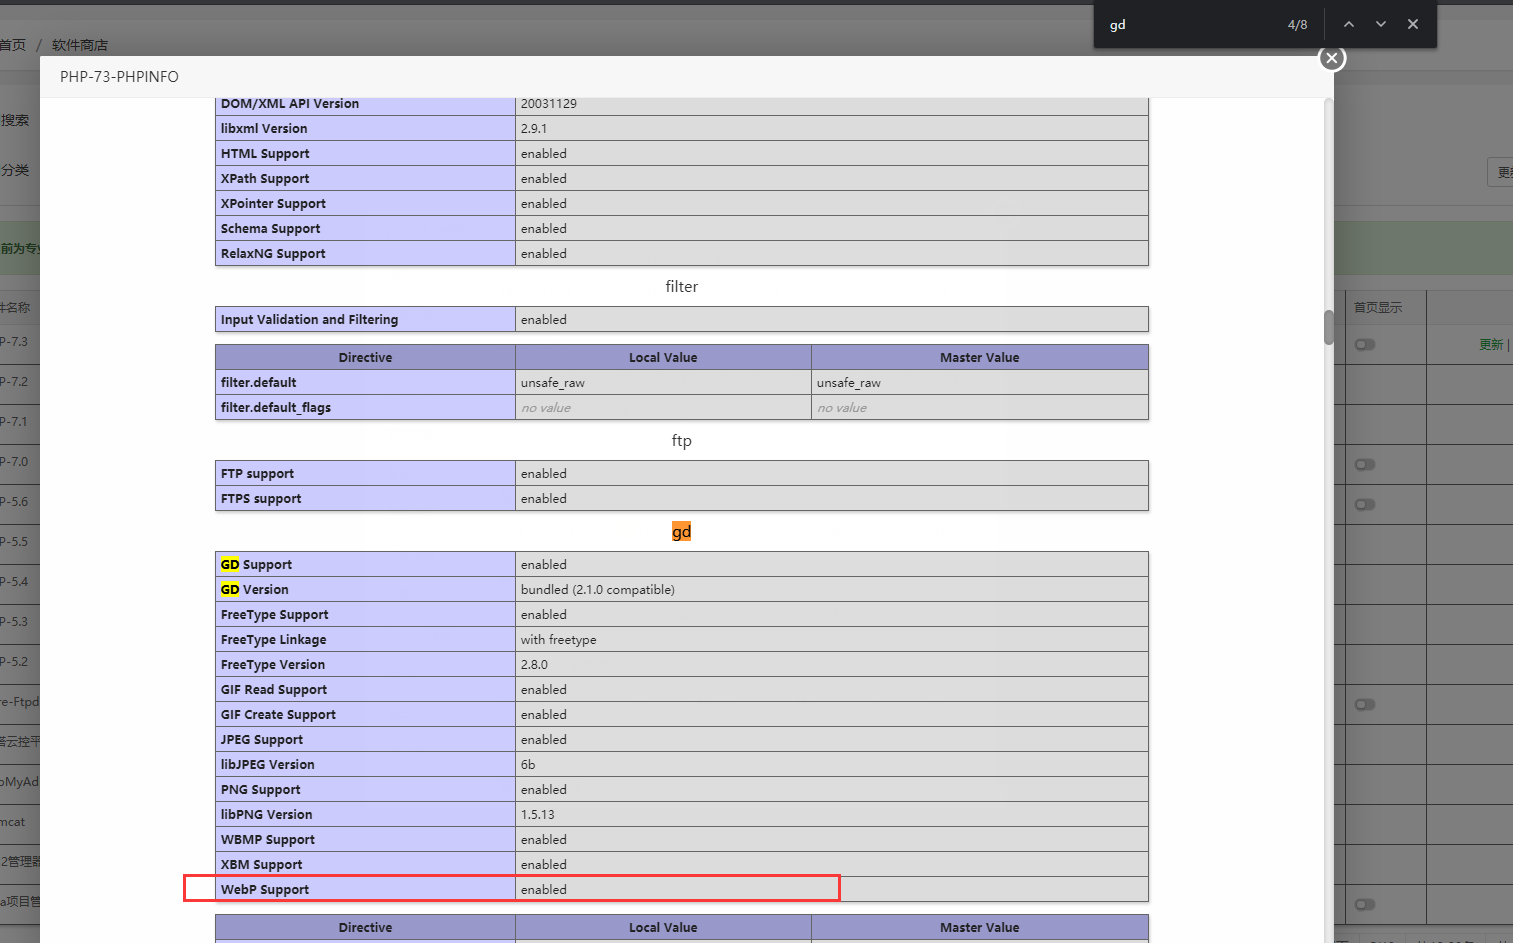Image resolution: width=1513 pixels, height=943 pixels.
Task: Jump to previous find match arrow
Action: coord(1348,25)
